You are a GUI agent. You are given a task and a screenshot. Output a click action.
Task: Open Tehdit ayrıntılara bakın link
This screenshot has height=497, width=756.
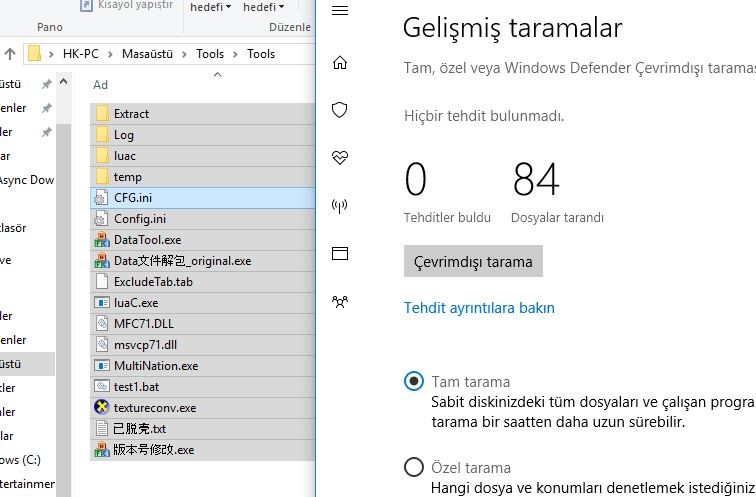[x=479, y=308]
